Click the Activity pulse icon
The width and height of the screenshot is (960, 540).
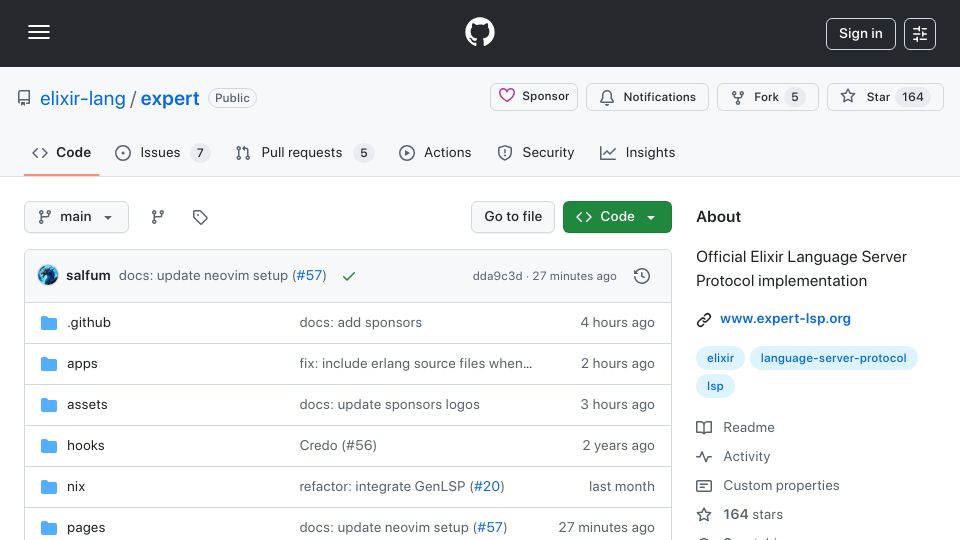[x=704, y=457]
